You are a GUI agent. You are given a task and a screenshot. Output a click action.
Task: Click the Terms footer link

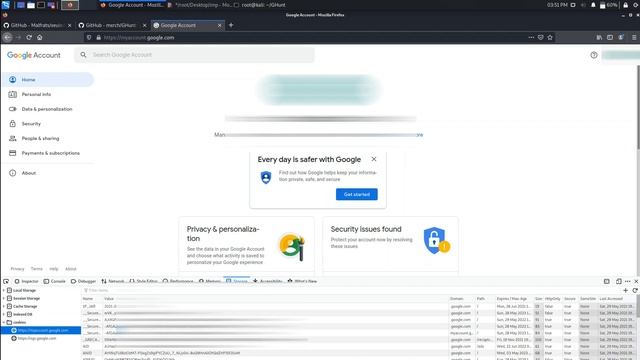click(36, 269)
